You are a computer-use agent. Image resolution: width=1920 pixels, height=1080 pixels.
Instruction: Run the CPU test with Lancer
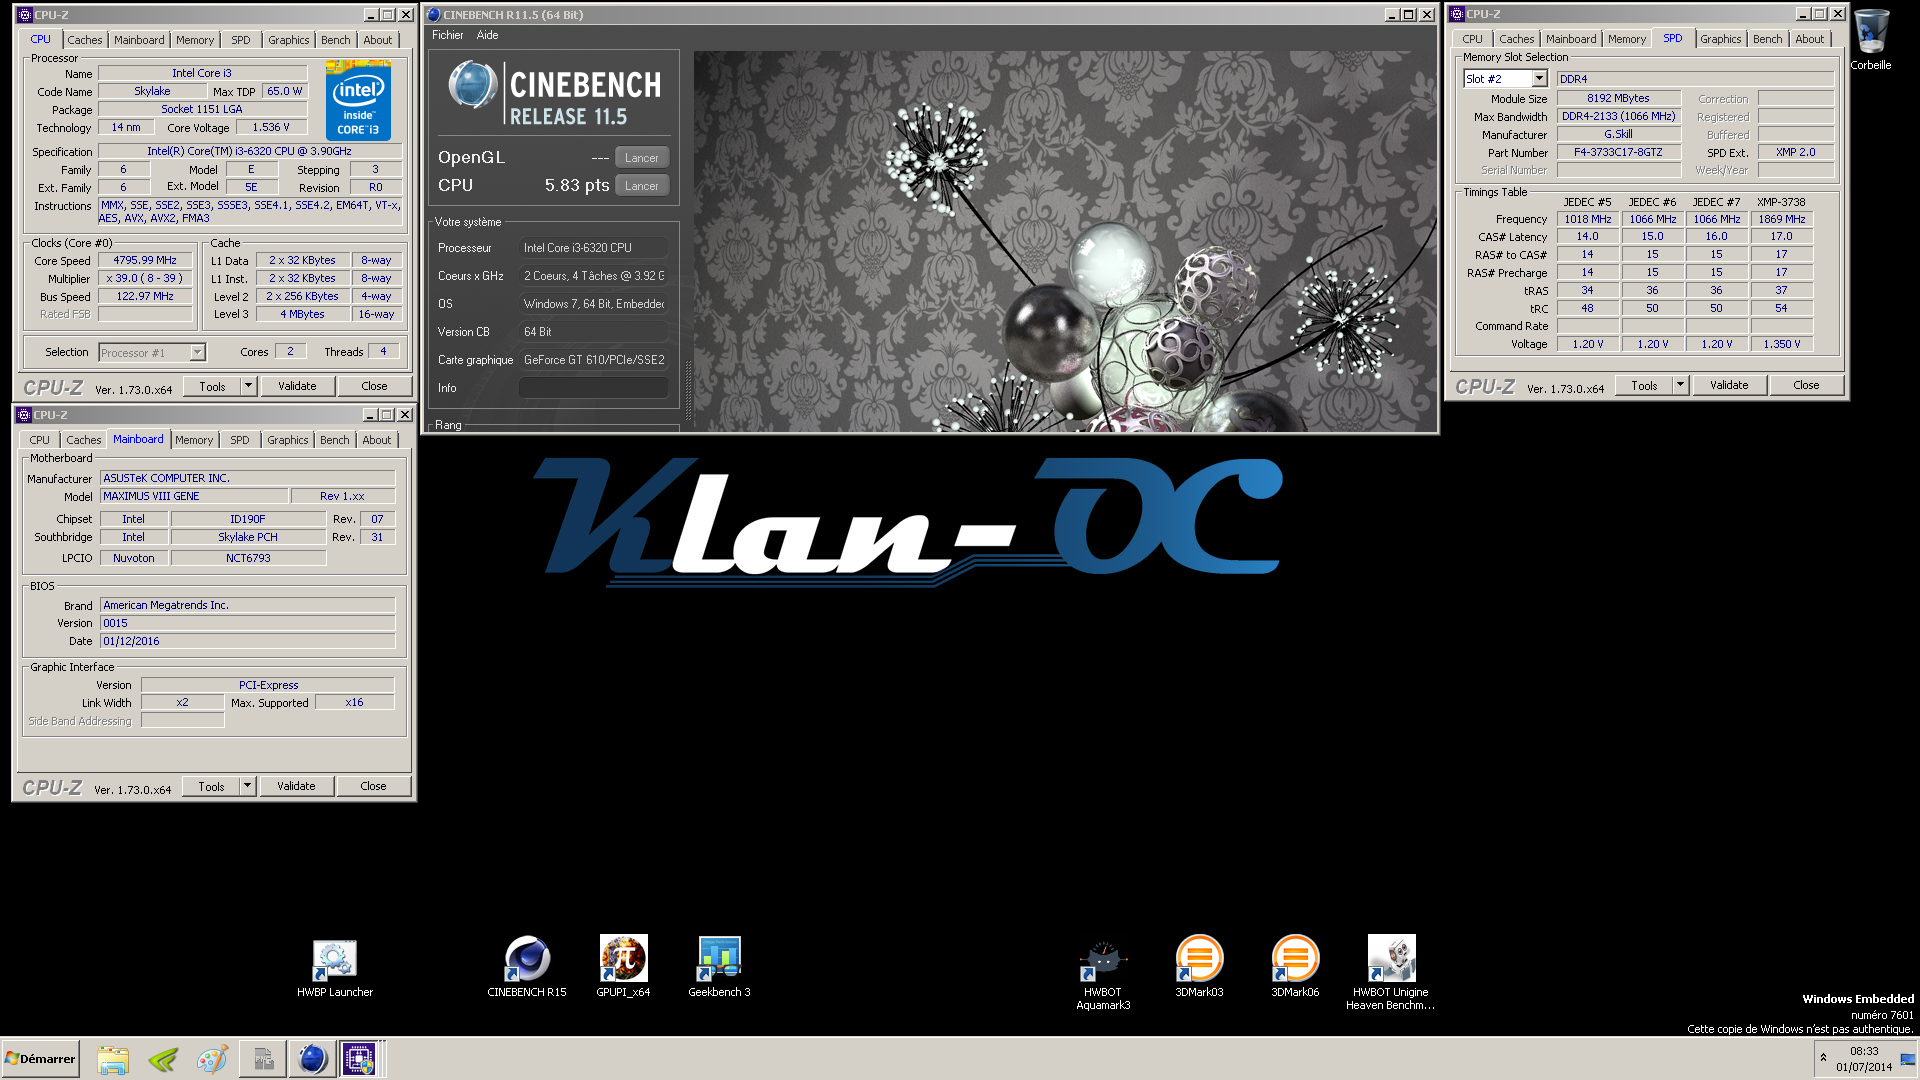click(642, 186)
